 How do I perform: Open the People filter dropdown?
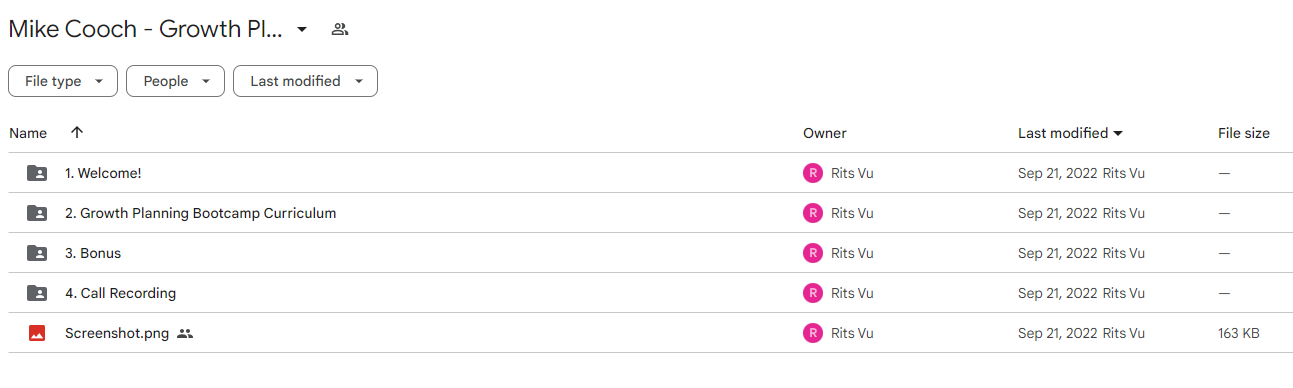coord(175,81)
